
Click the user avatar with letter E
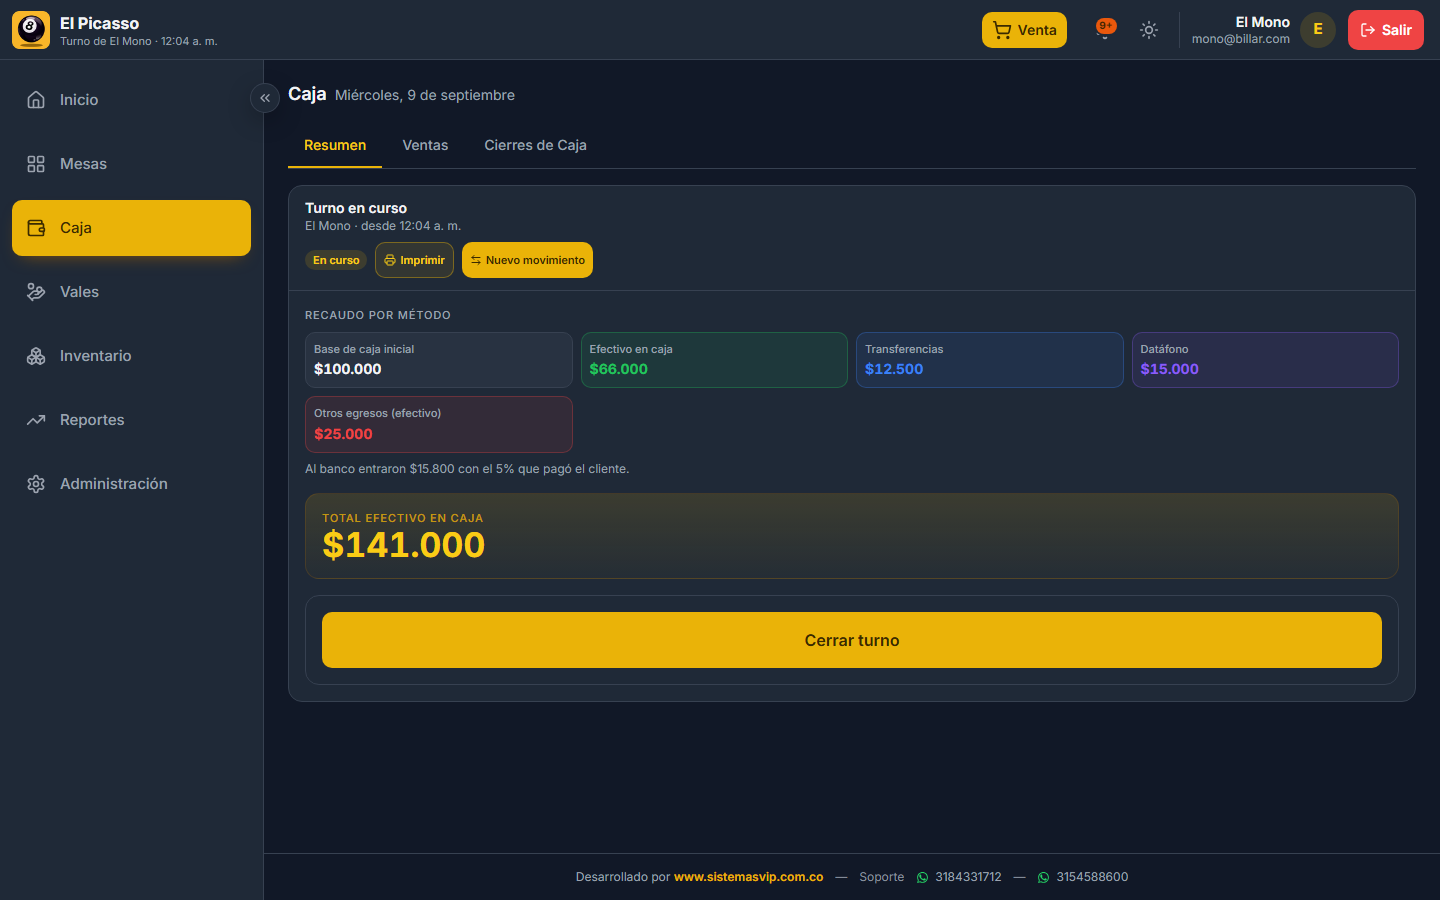[x=1318, y=30]
